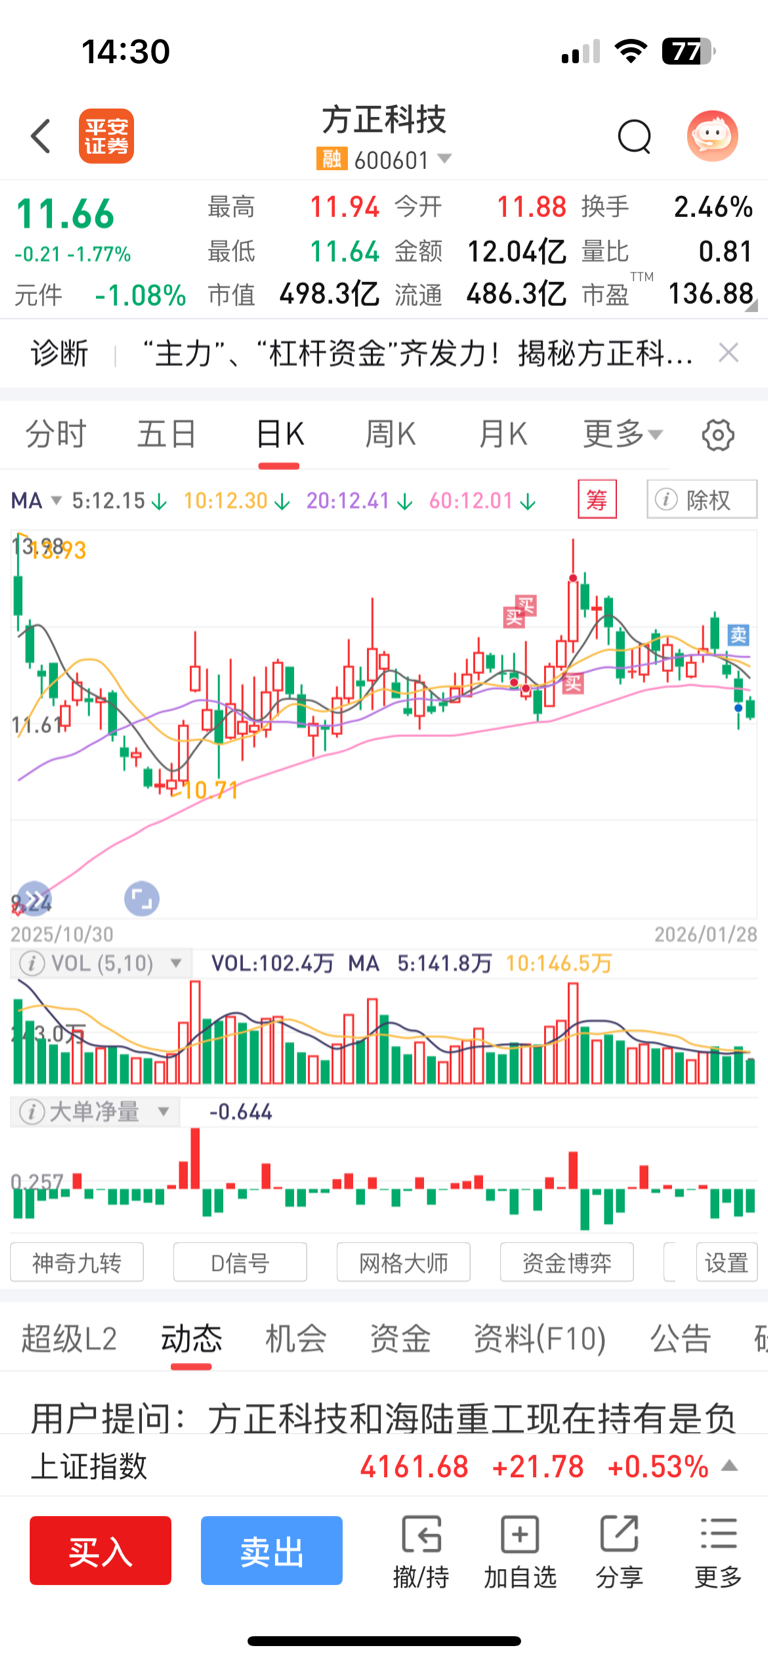Open chart settings gear icon

pos(718,435)
